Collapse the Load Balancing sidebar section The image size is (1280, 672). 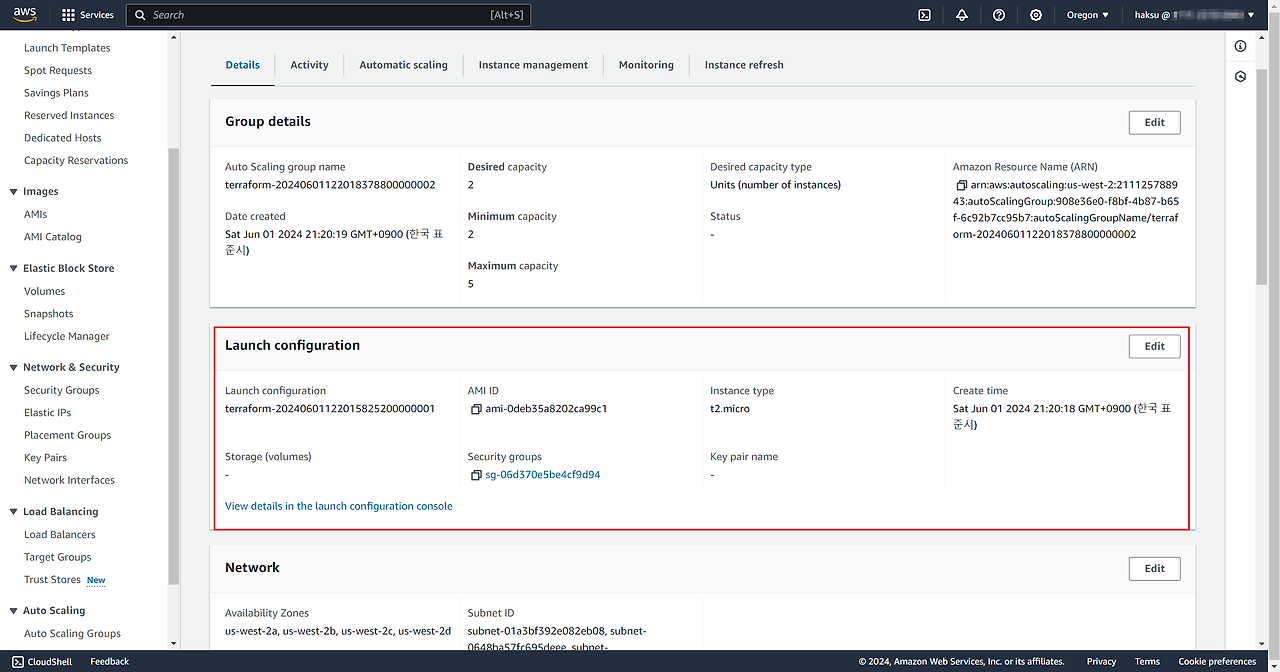(14, 512)
